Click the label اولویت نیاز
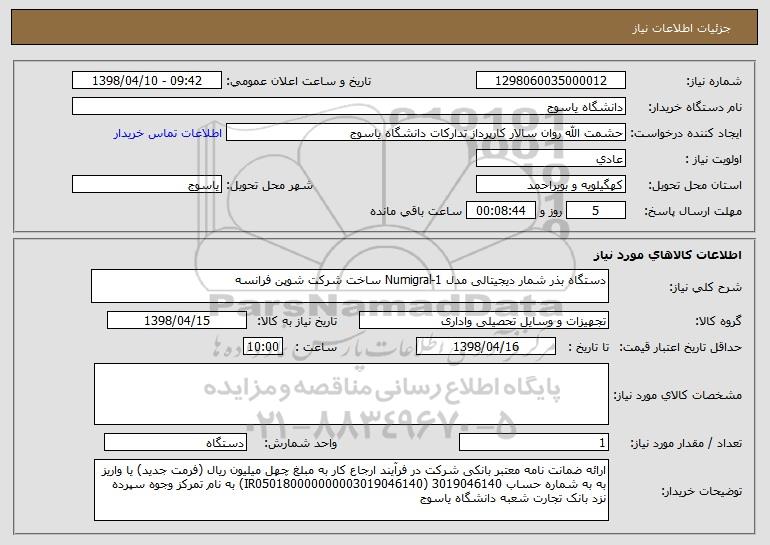This screenshot has height=545, width=770. 714,159
